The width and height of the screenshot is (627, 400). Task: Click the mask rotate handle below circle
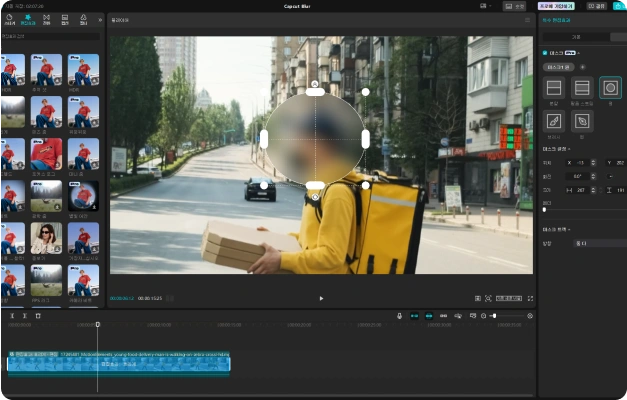pos(315,197)
